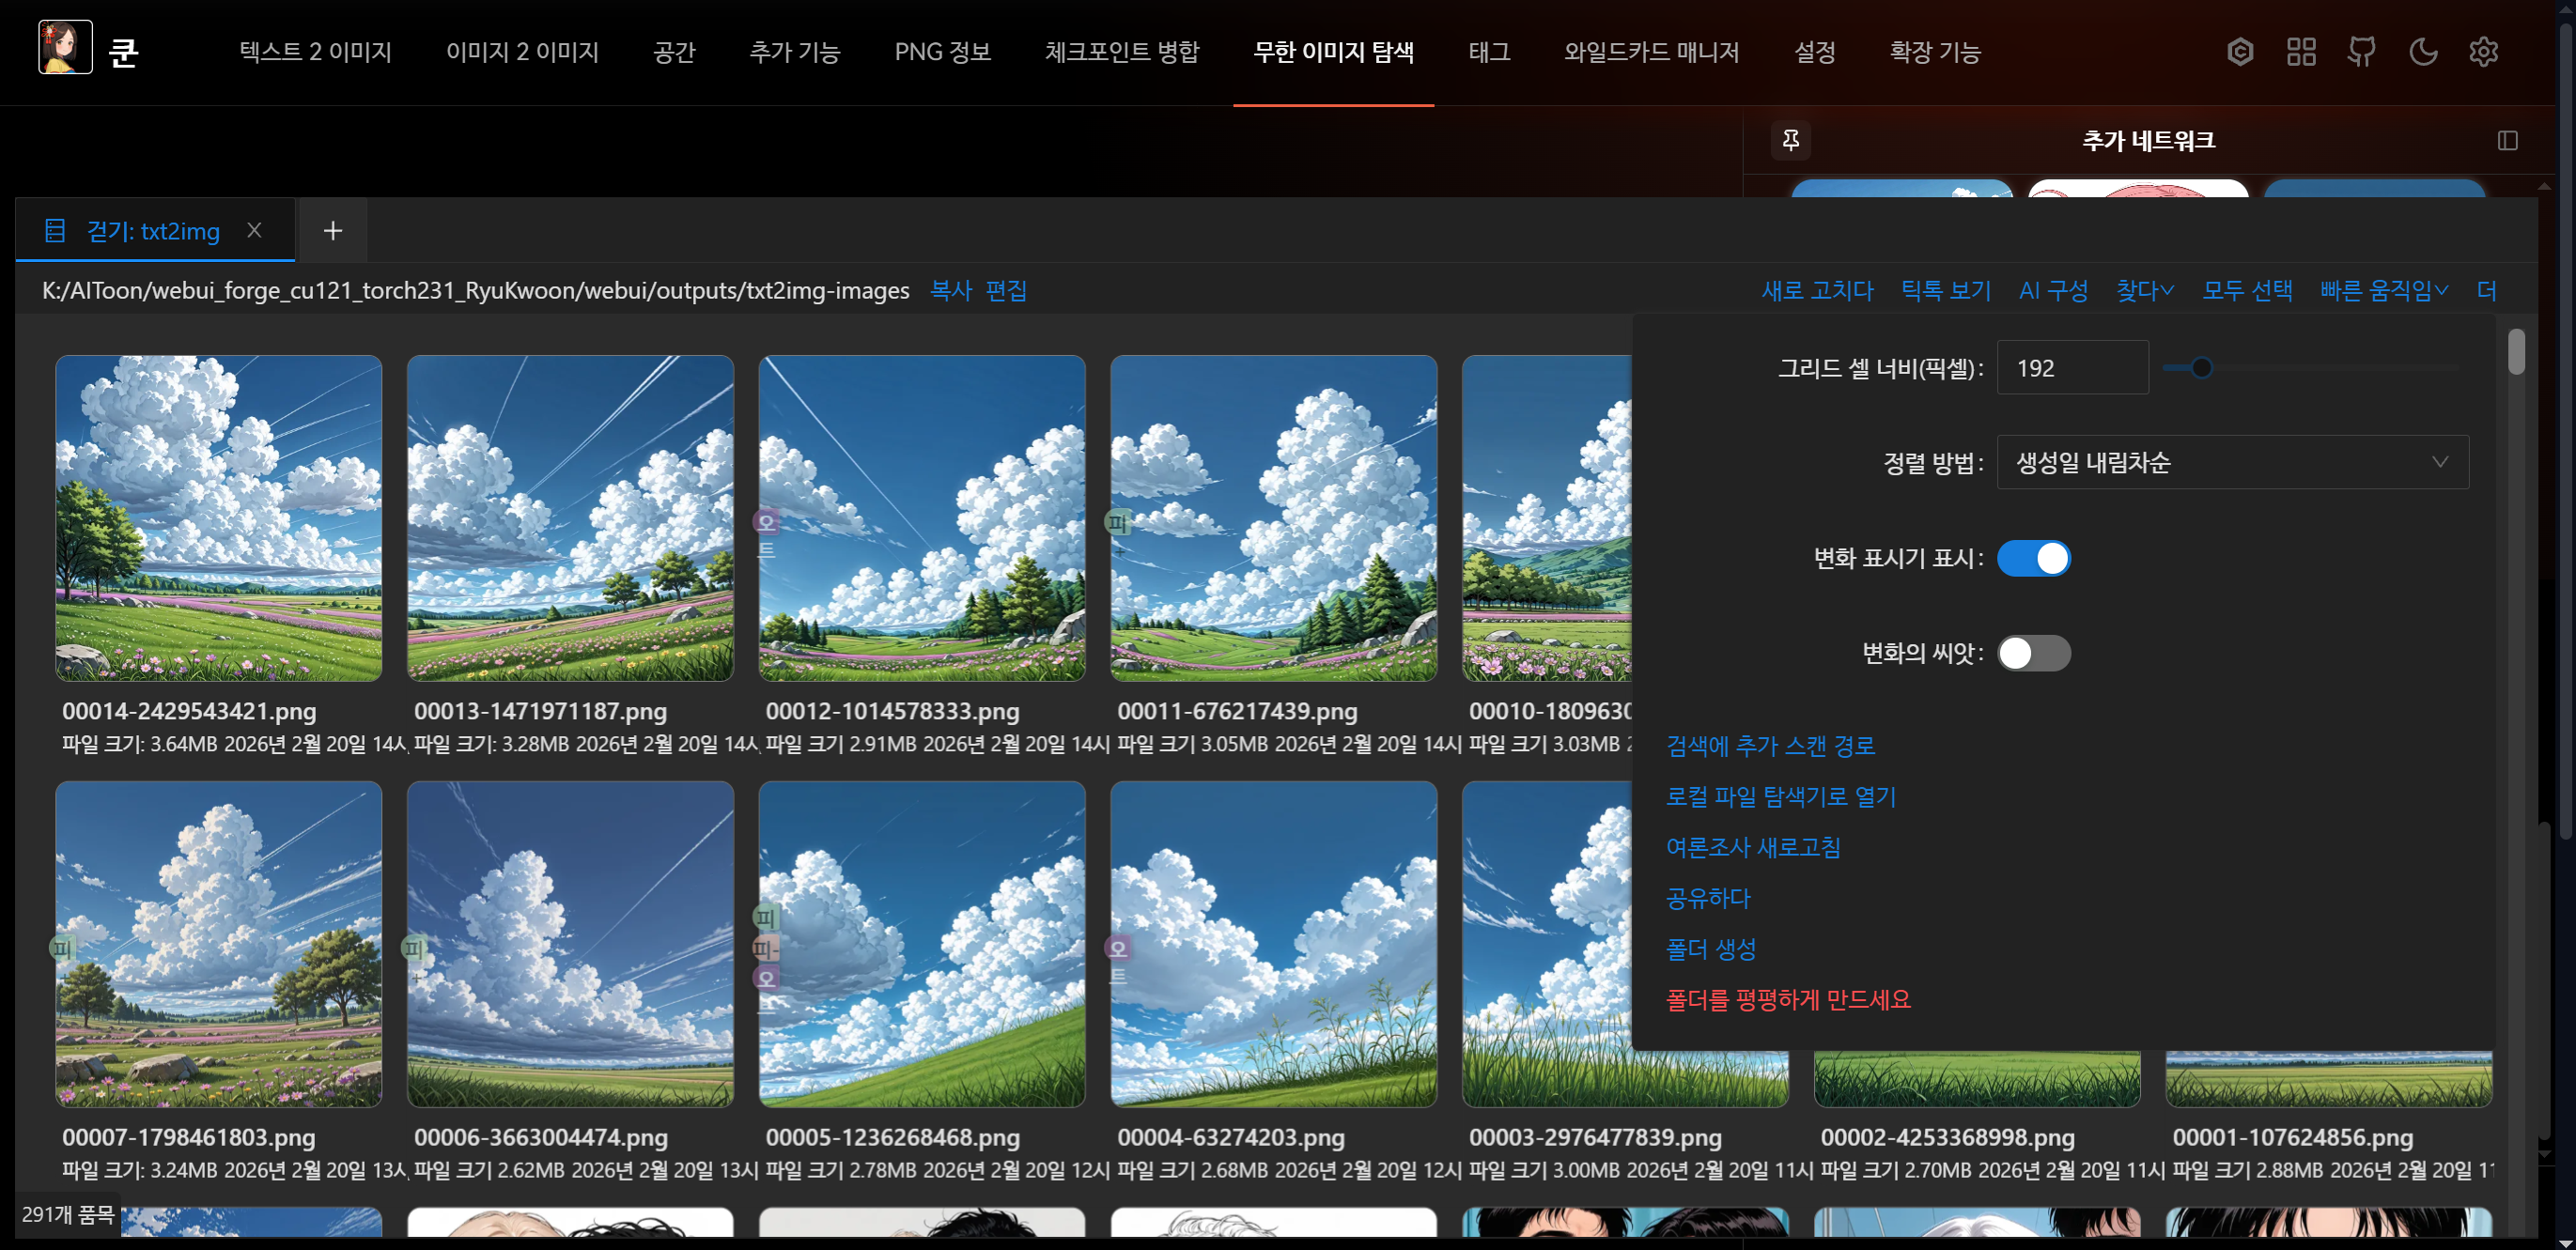
Task: Click the hexagon C icon in the header
Action: [x=2240, y=52]
